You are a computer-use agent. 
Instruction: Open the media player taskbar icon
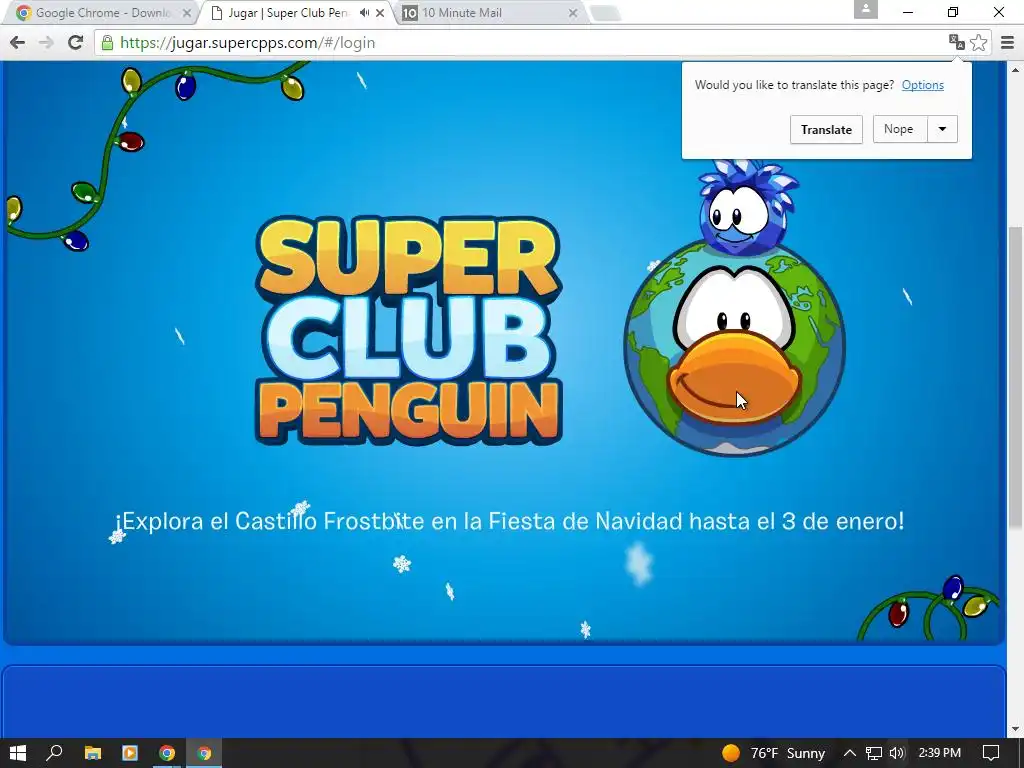coord(130,753)
